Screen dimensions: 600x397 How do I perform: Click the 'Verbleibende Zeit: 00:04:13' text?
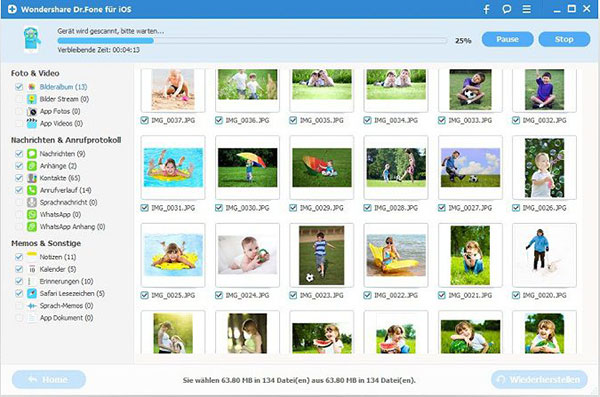tap(99, 50)
